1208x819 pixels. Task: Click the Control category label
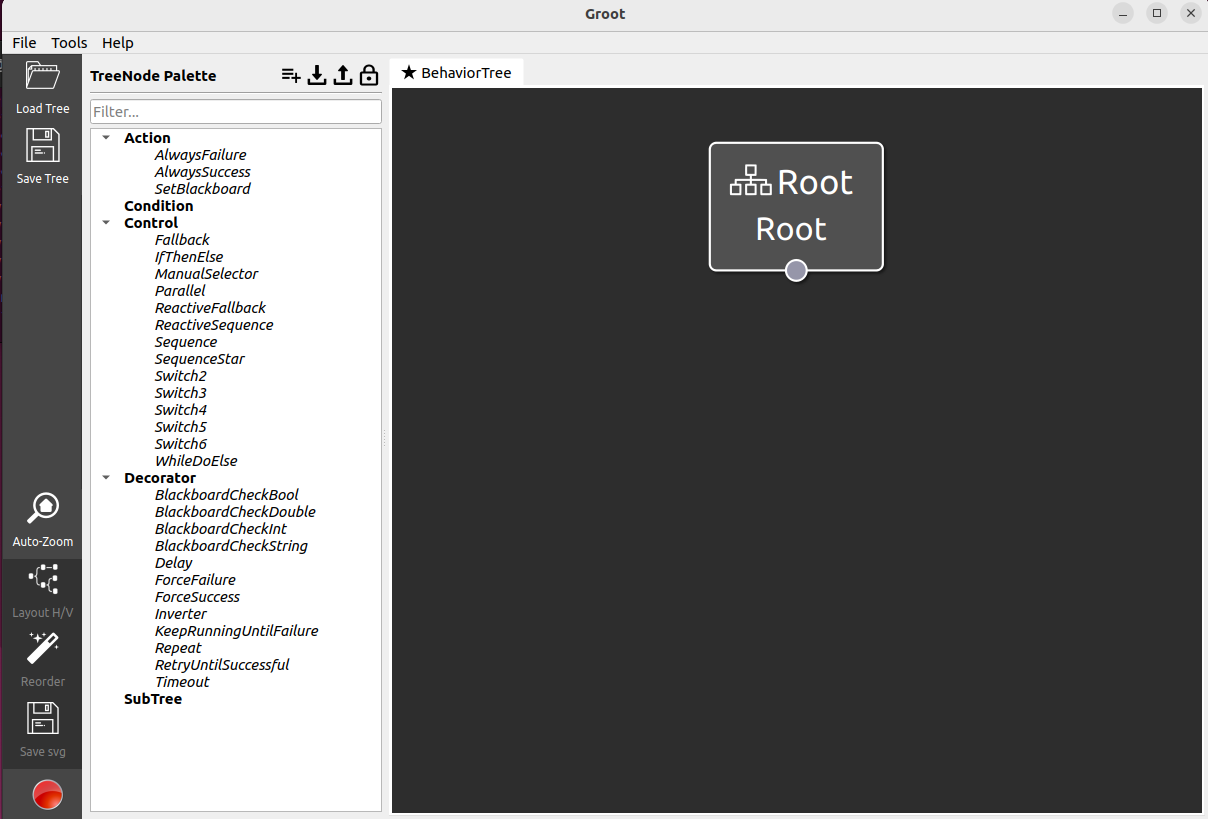[x=151, y=223]
